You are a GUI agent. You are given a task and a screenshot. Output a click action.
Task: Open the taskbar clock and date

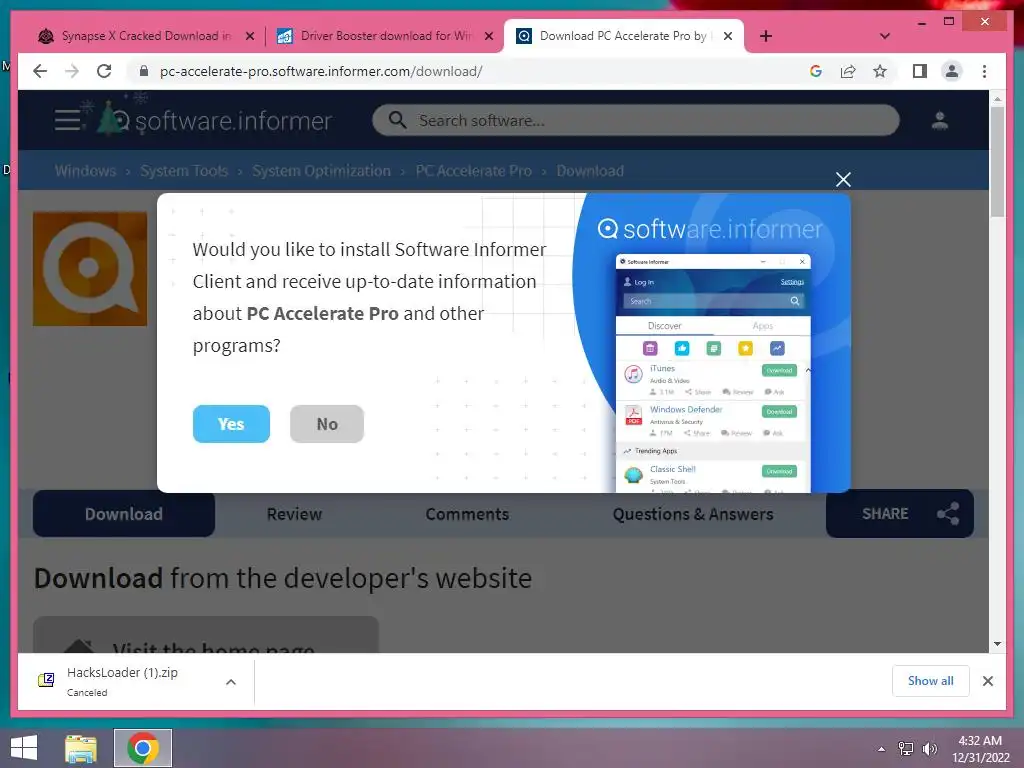tap(980, 748)
